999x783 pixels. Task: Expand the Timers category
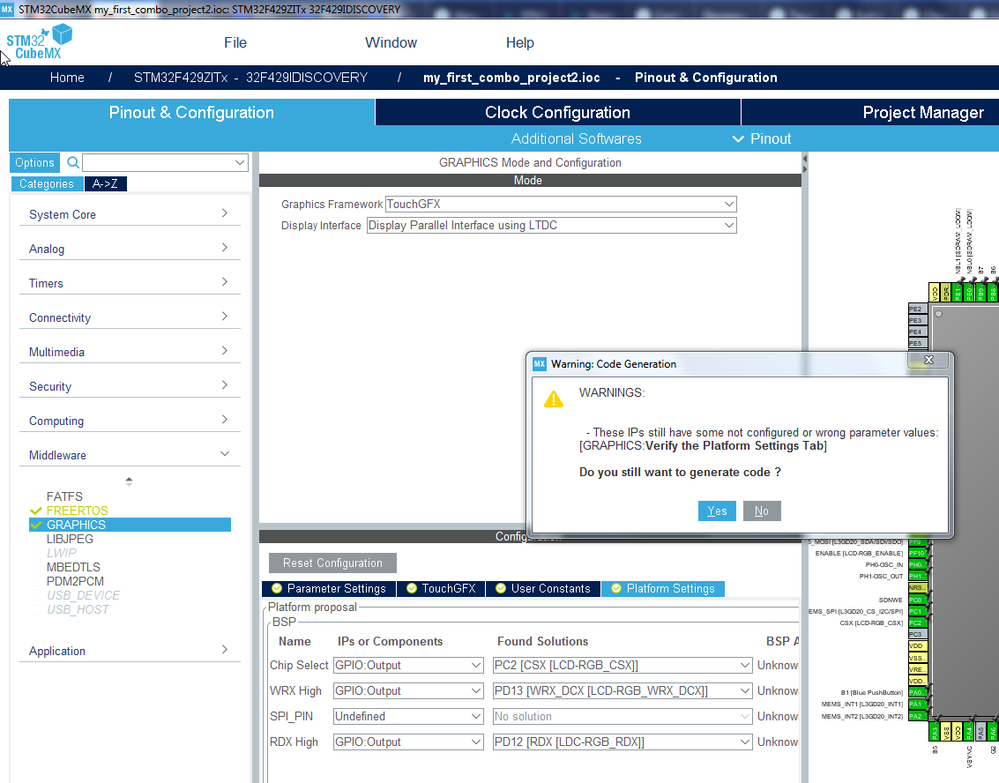tap(129, 284)
